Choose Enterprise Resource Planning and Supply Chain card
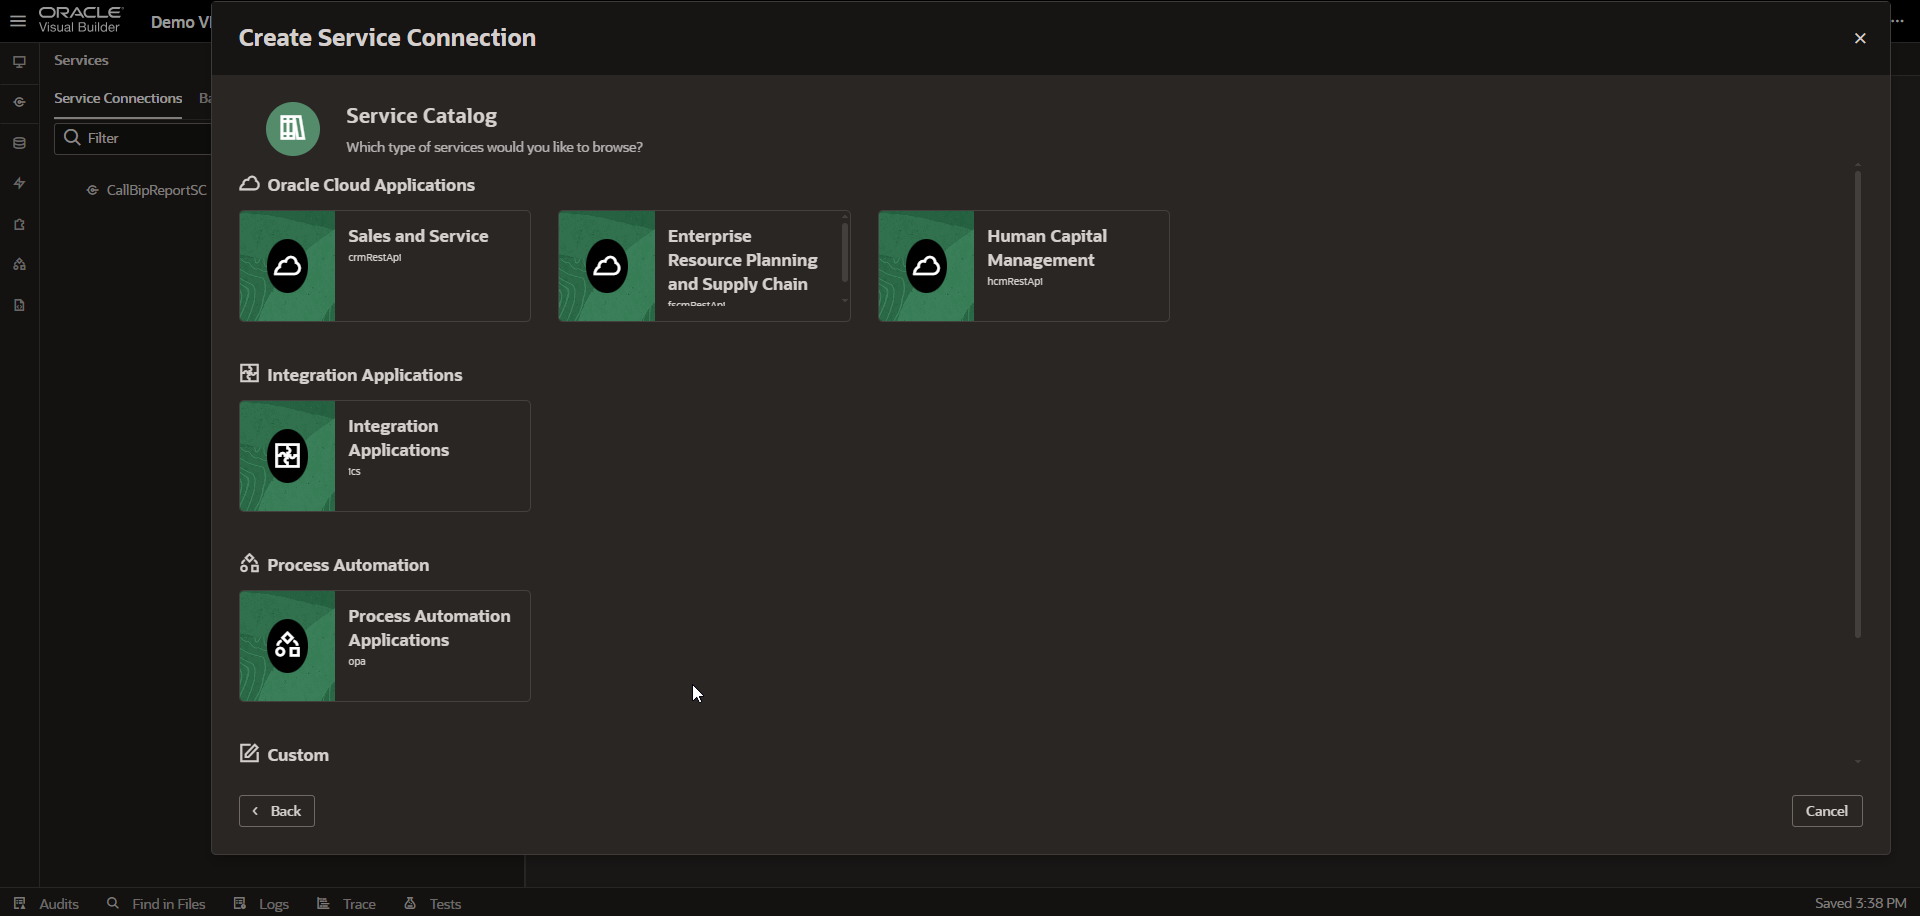 point(704,266)
